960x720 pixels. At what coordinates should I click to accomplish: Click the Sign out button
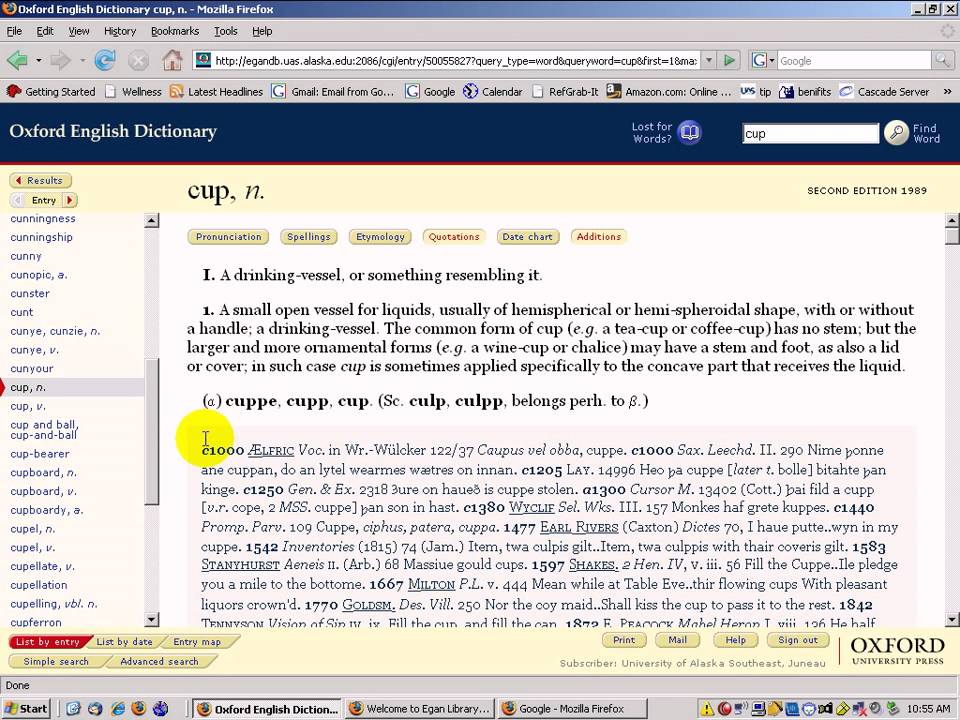(798, 640)
